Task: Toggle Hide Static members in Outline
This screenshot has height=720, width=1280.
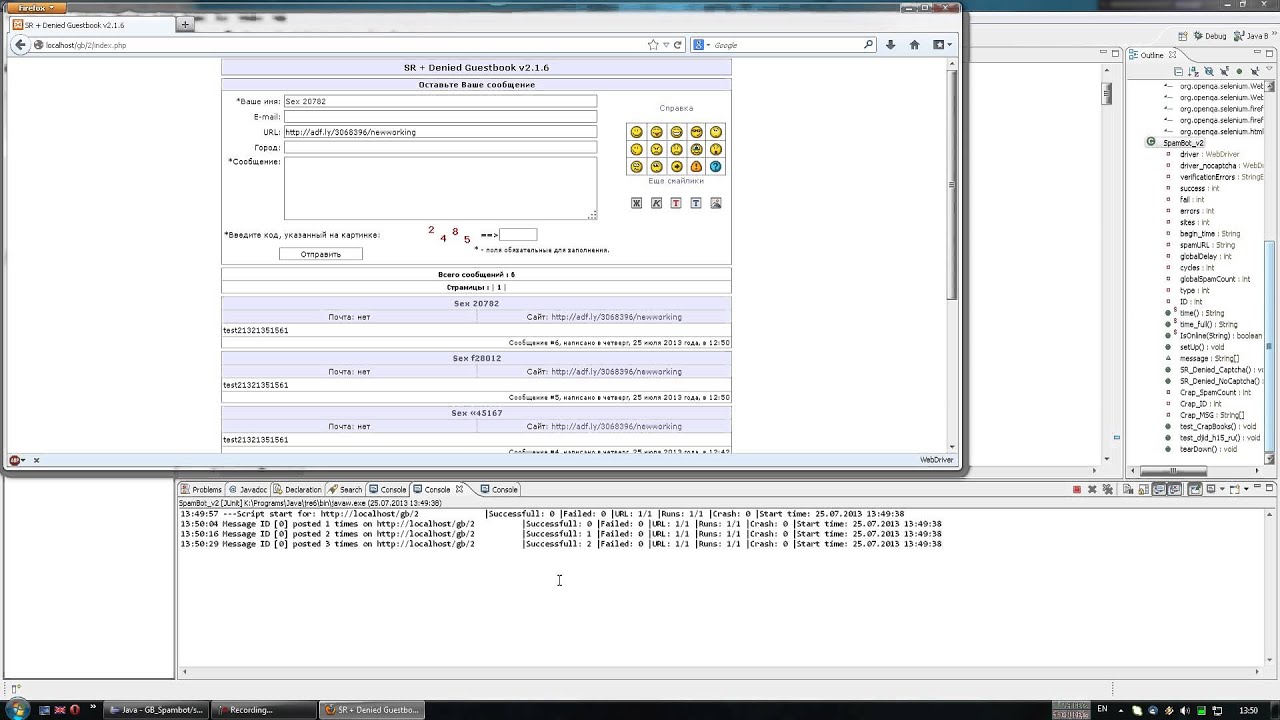Action: [1224, 71]
